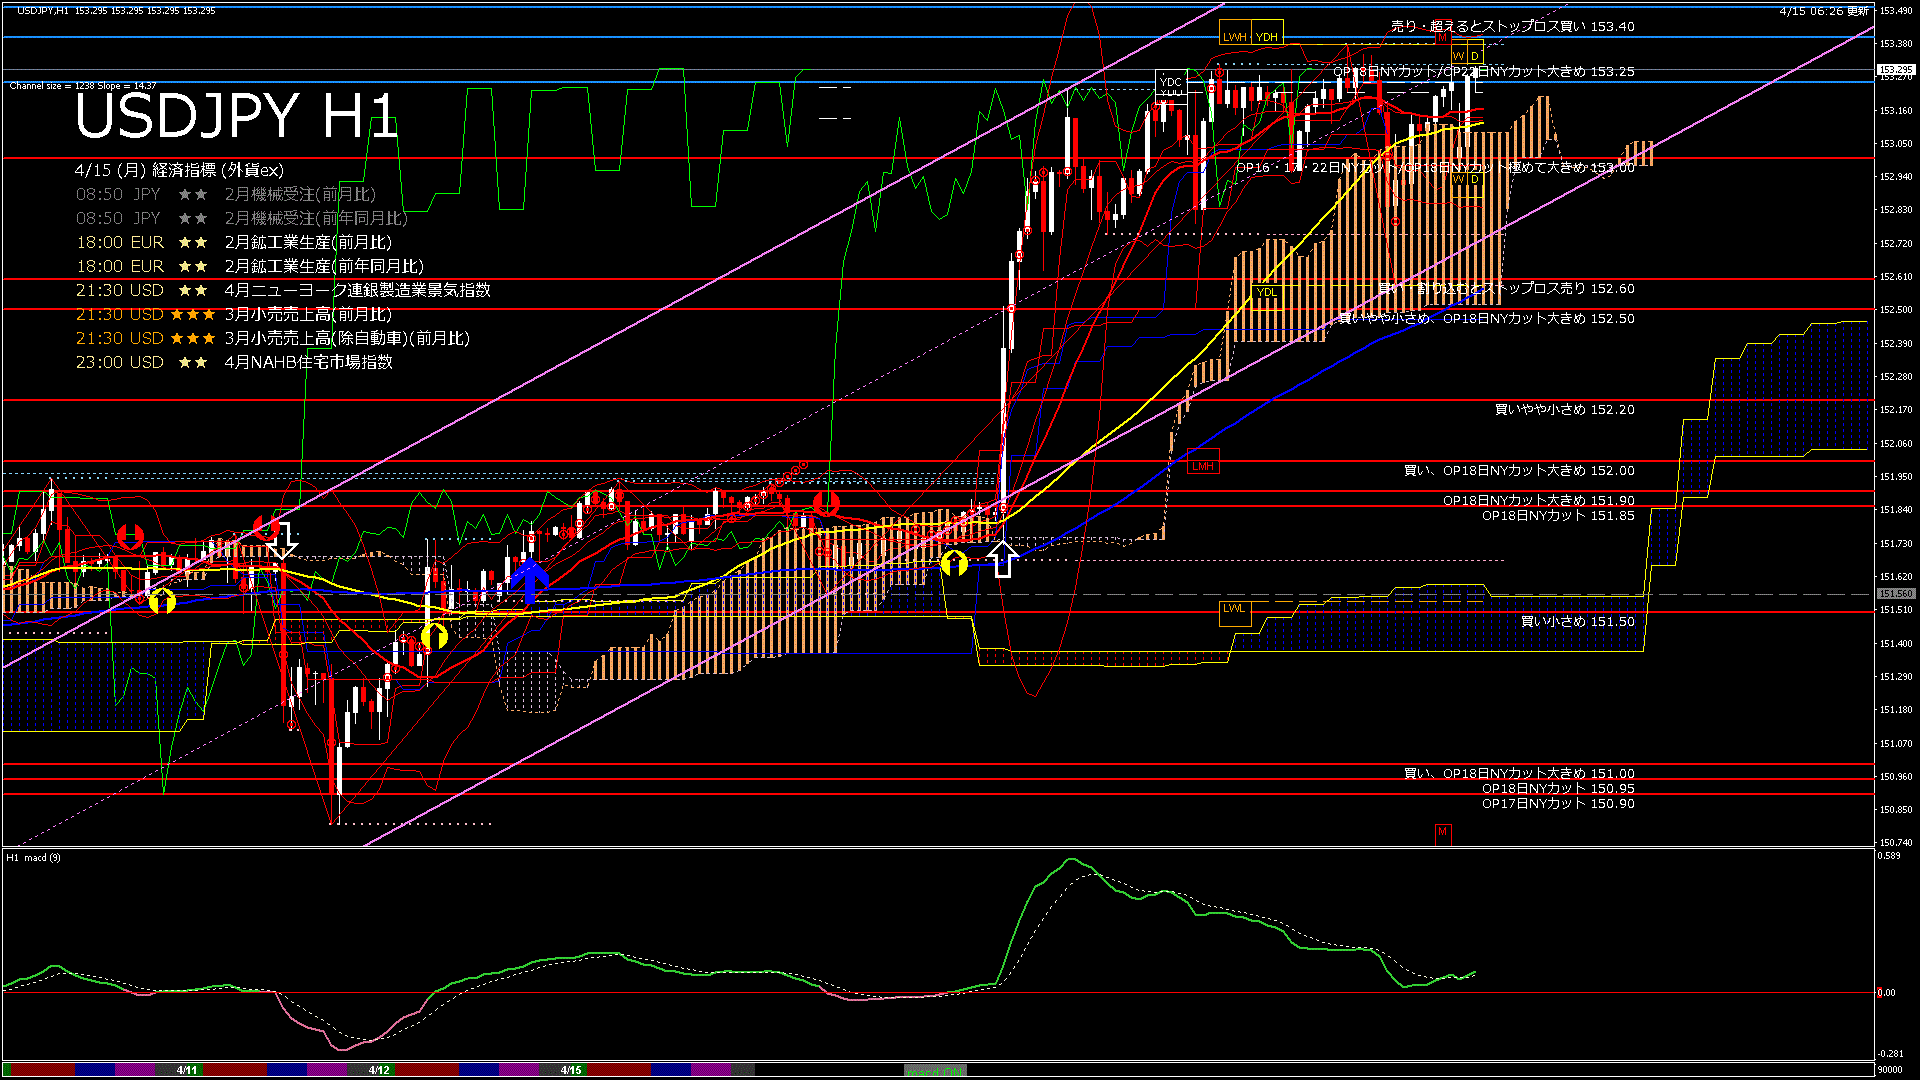The image size is (1920, 1080).
Task: Click the OP17日NYカット 150.90 label
Action: pos(1558,803)
